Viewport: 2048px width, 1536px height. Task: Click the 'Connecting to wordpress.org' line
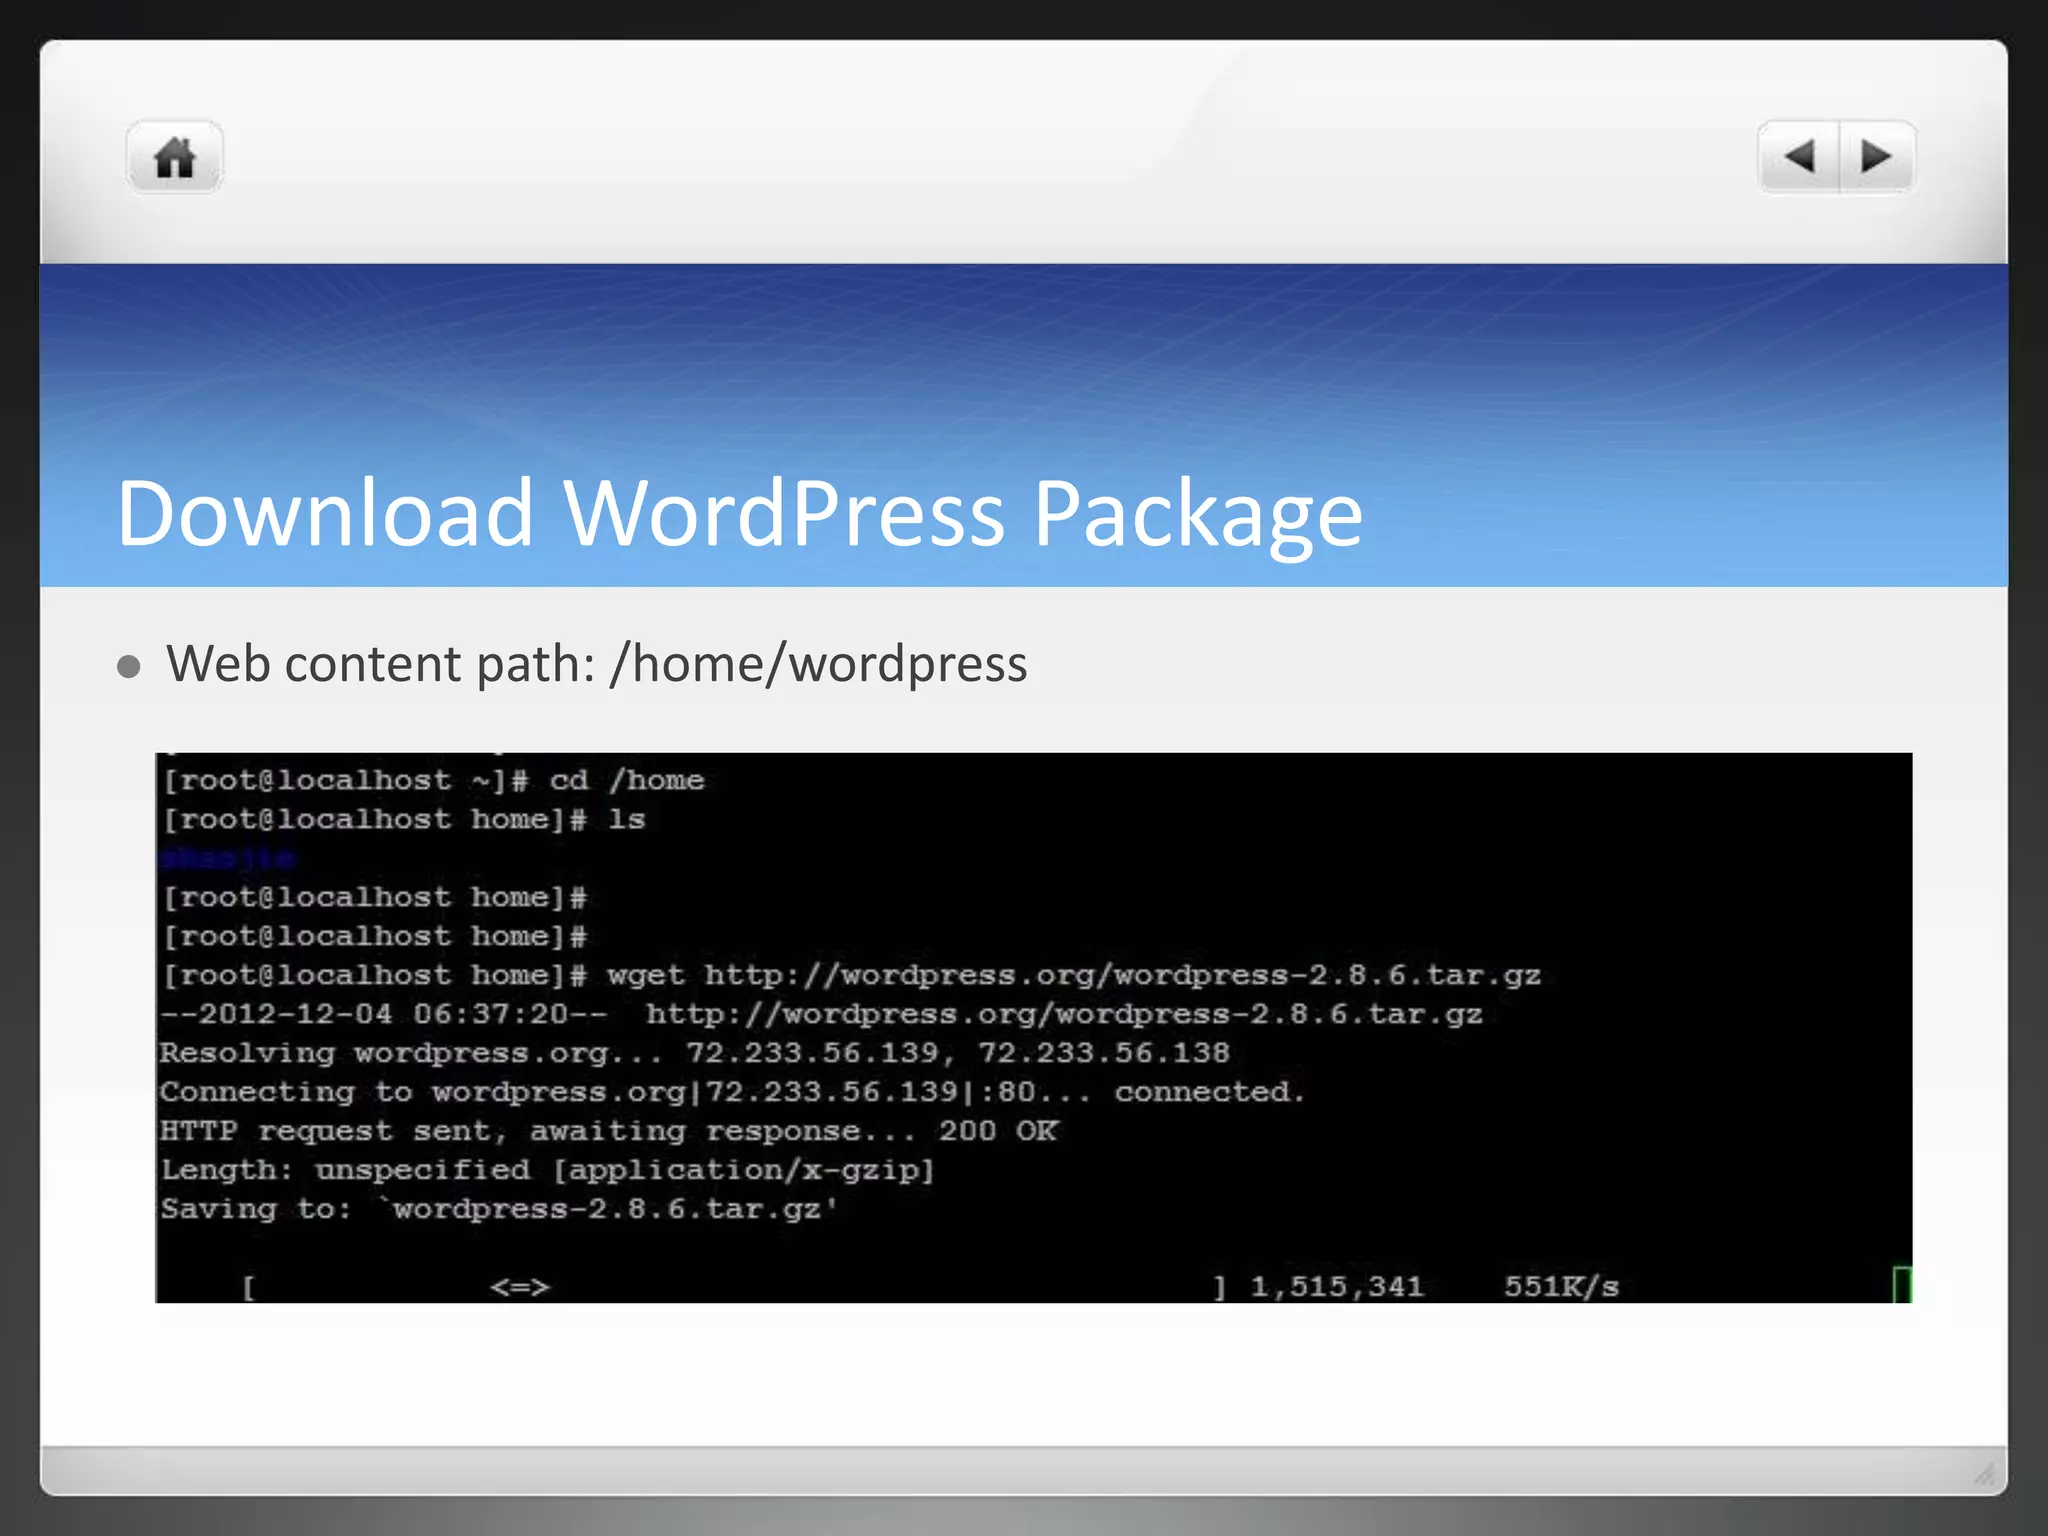point(733,1092)
